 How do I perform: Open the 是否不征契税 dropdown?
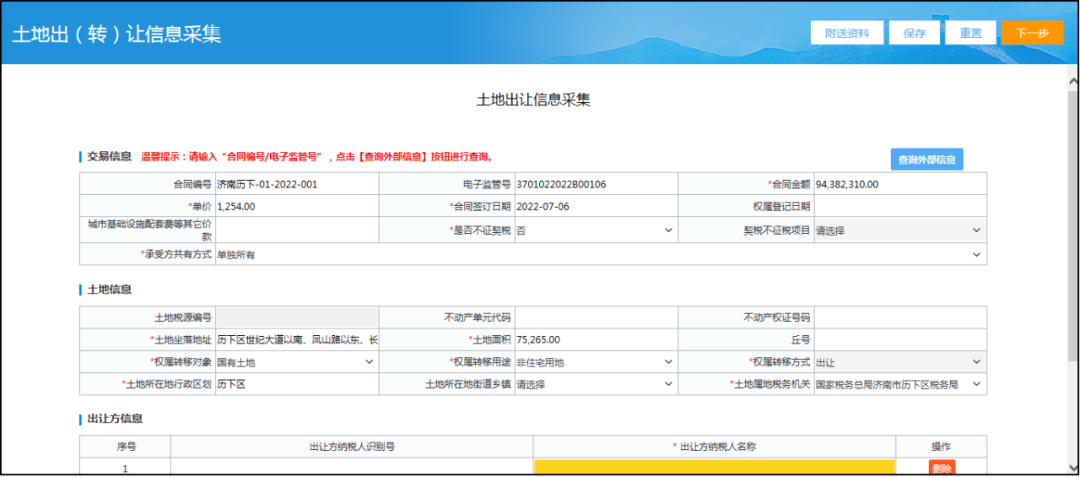[x=594, y=231]
